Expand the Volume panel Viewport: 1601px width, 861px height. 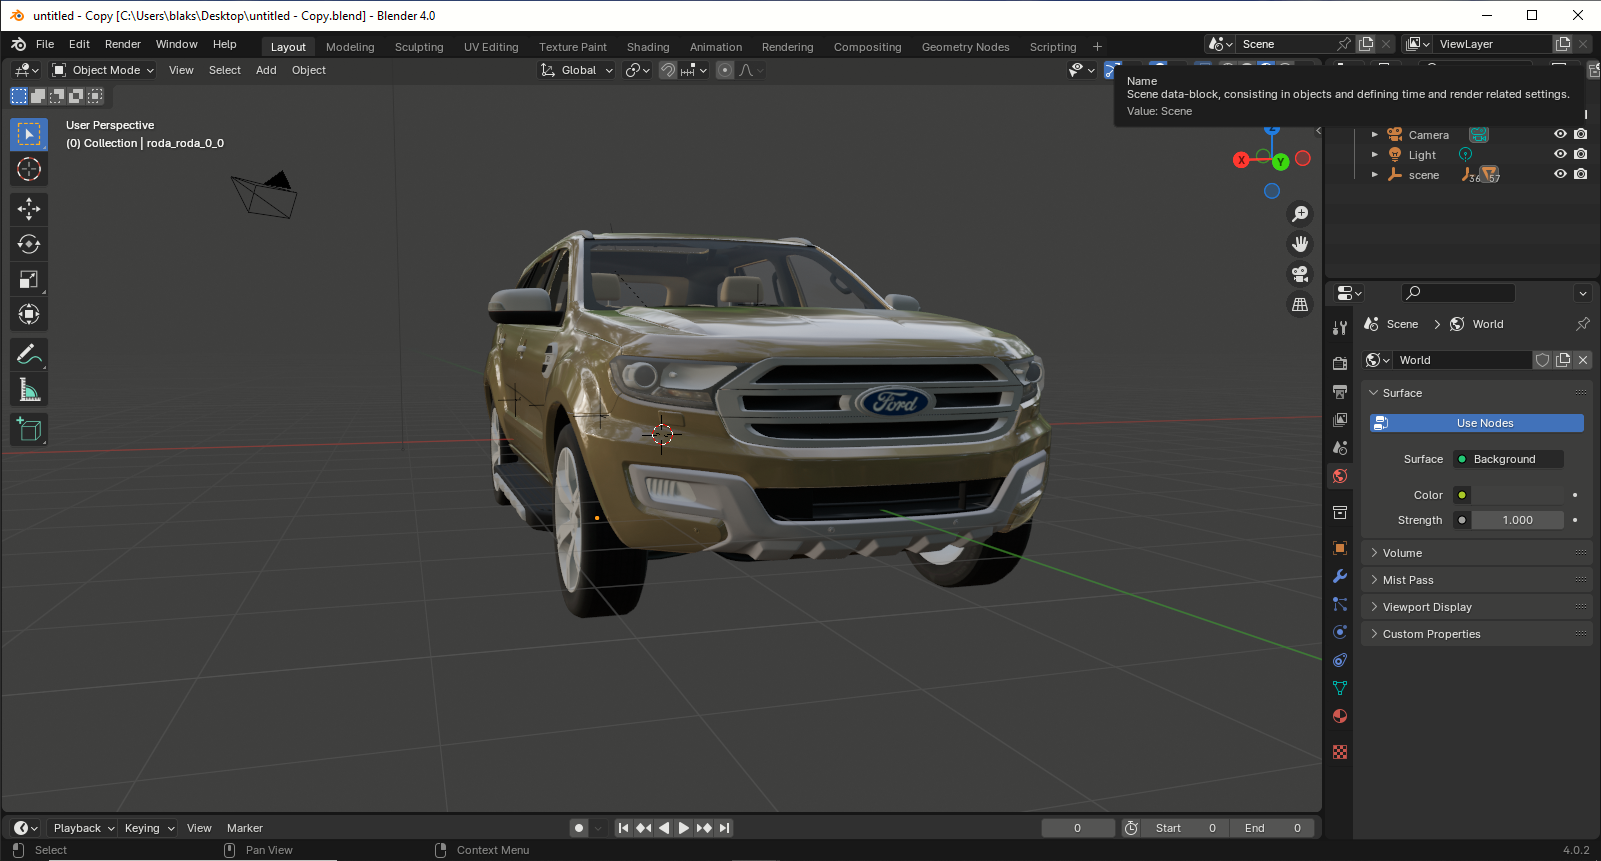pos(1476,553)
